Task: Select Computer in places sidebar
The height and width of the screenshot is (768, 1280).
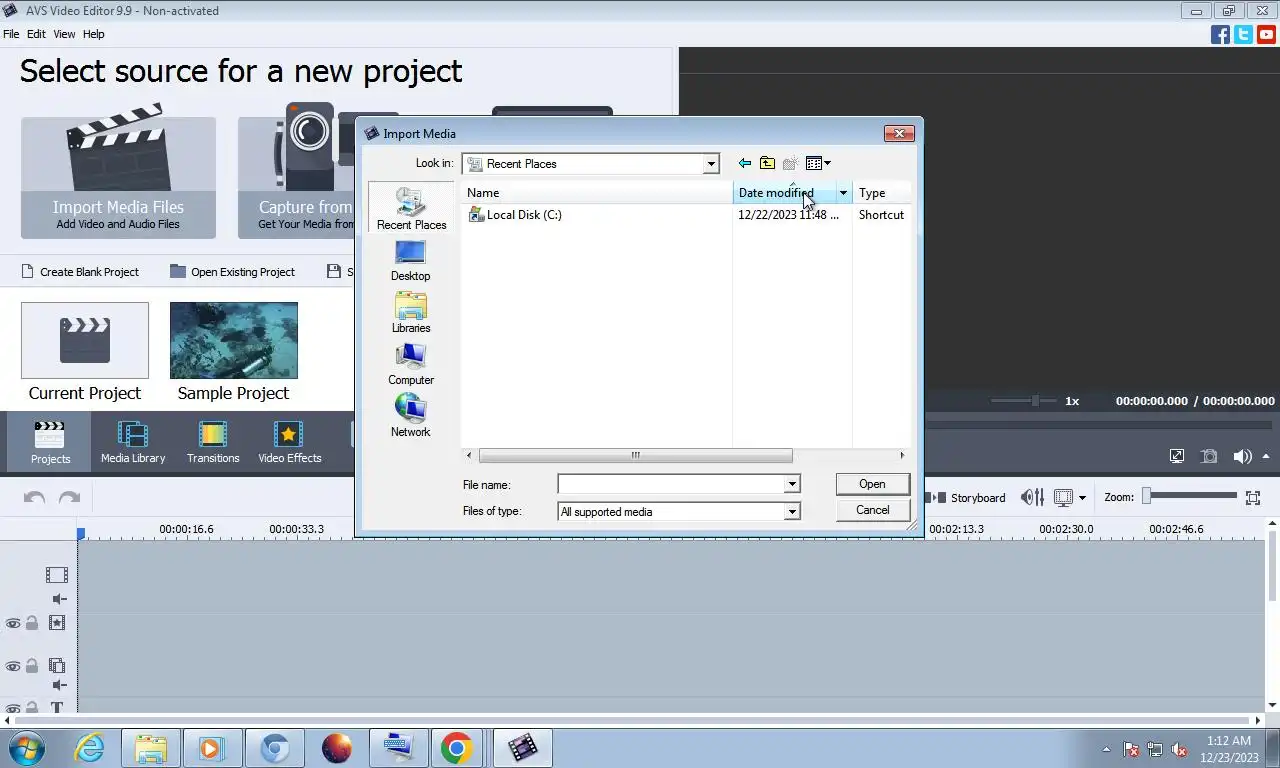Action: [x=411, y=364]
